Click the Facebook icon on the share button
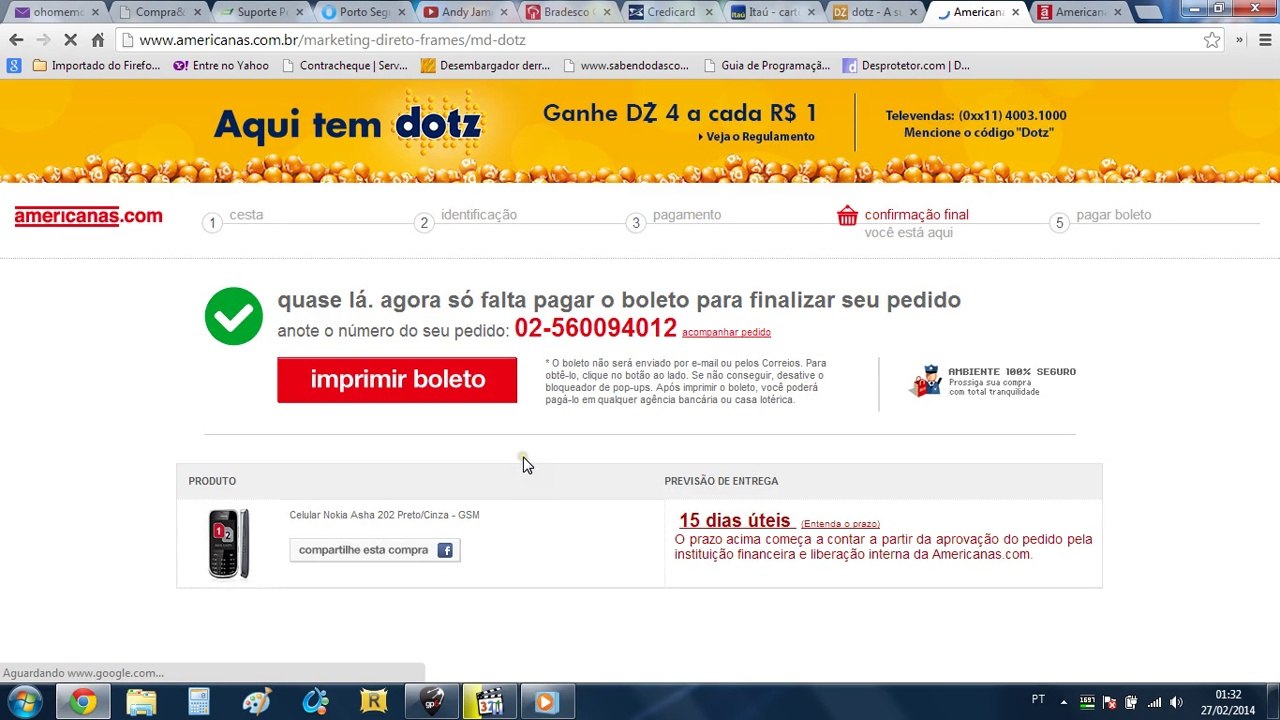The image size is (1280, 720). click(x=445, y=550)
